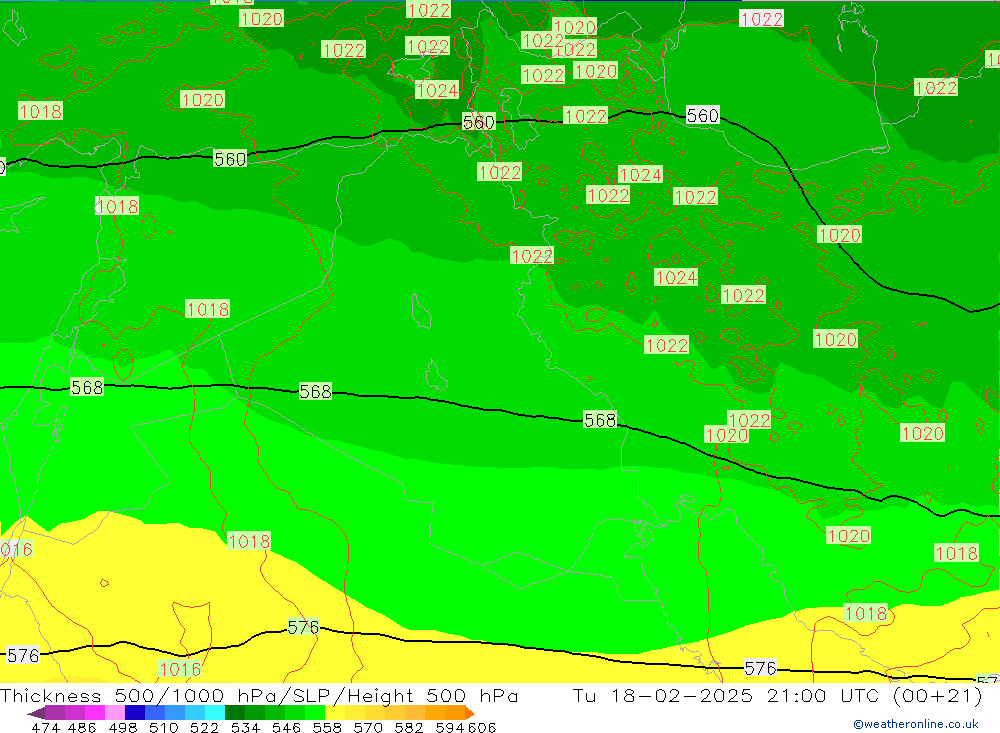
Task: Click the legend value 570
Action: click(368, 727)
